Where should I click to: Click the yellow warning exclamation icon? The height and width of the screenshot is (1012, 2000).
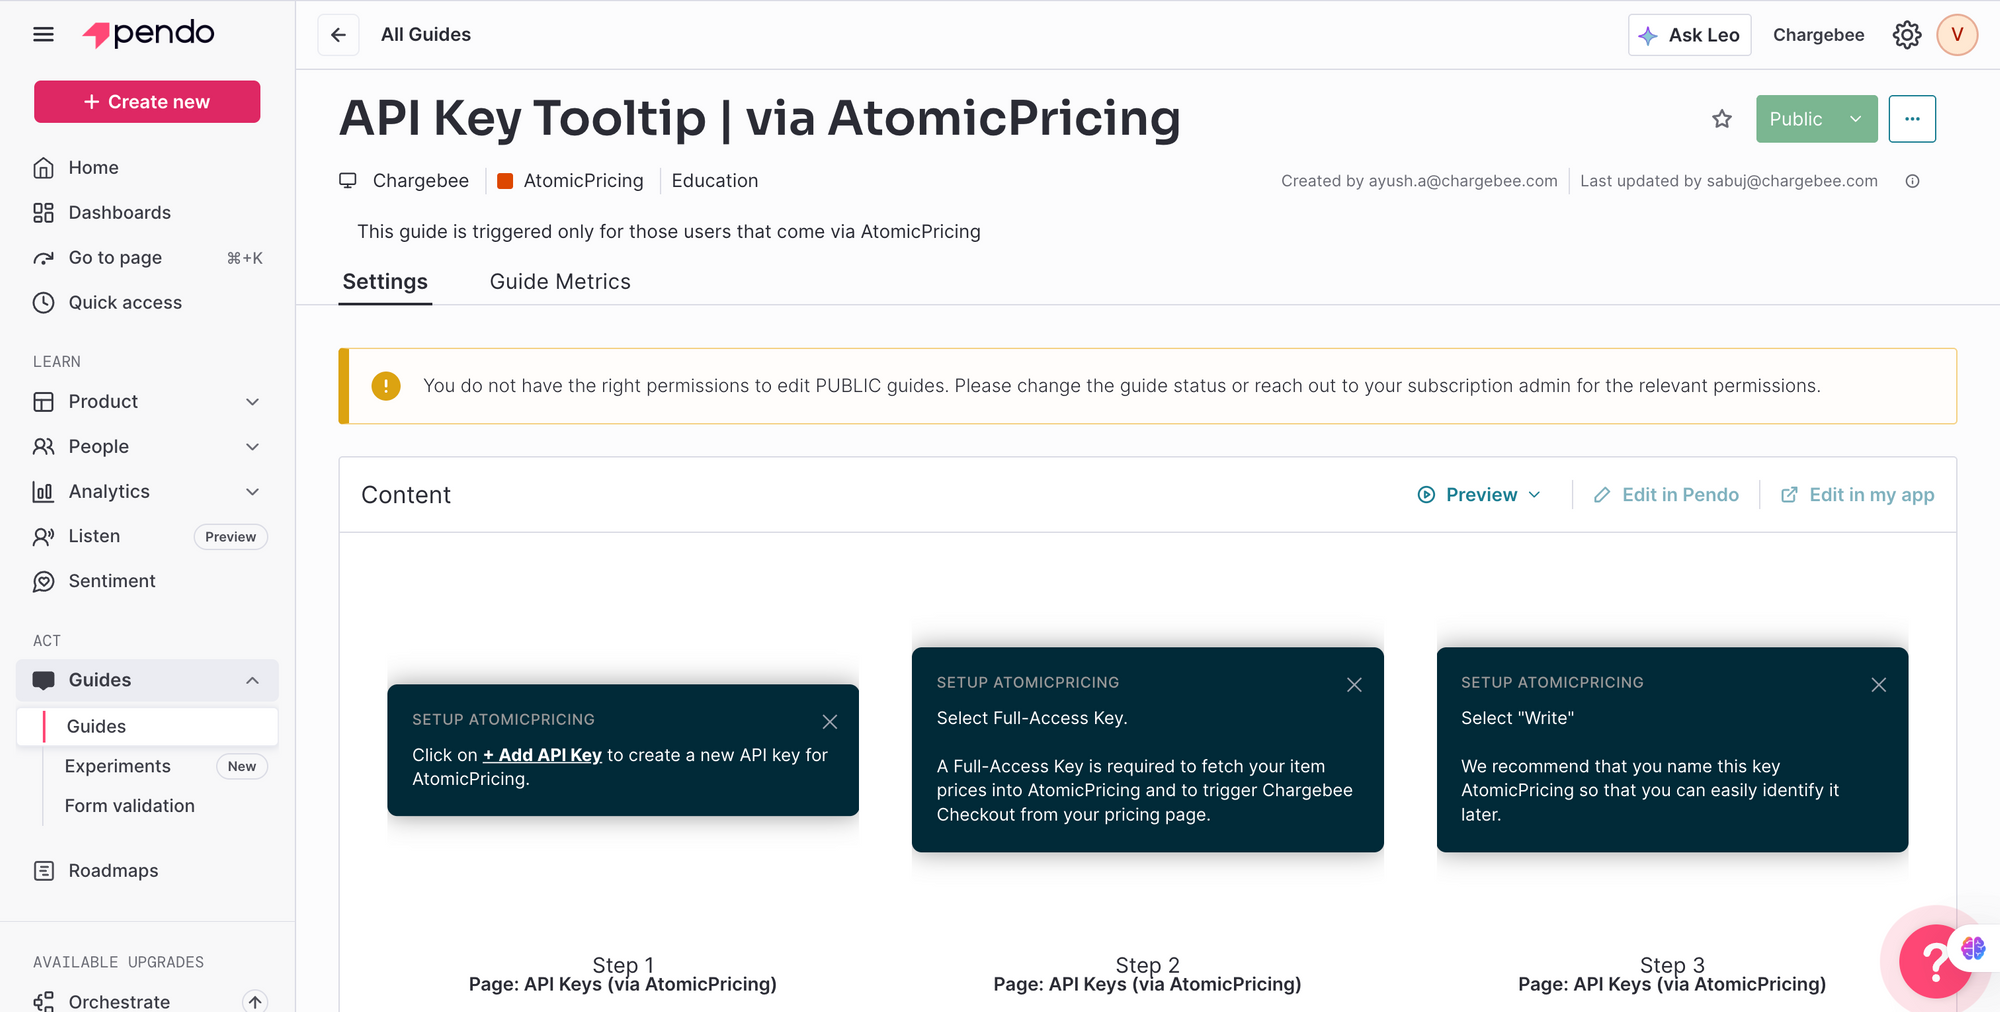point(386,386)
